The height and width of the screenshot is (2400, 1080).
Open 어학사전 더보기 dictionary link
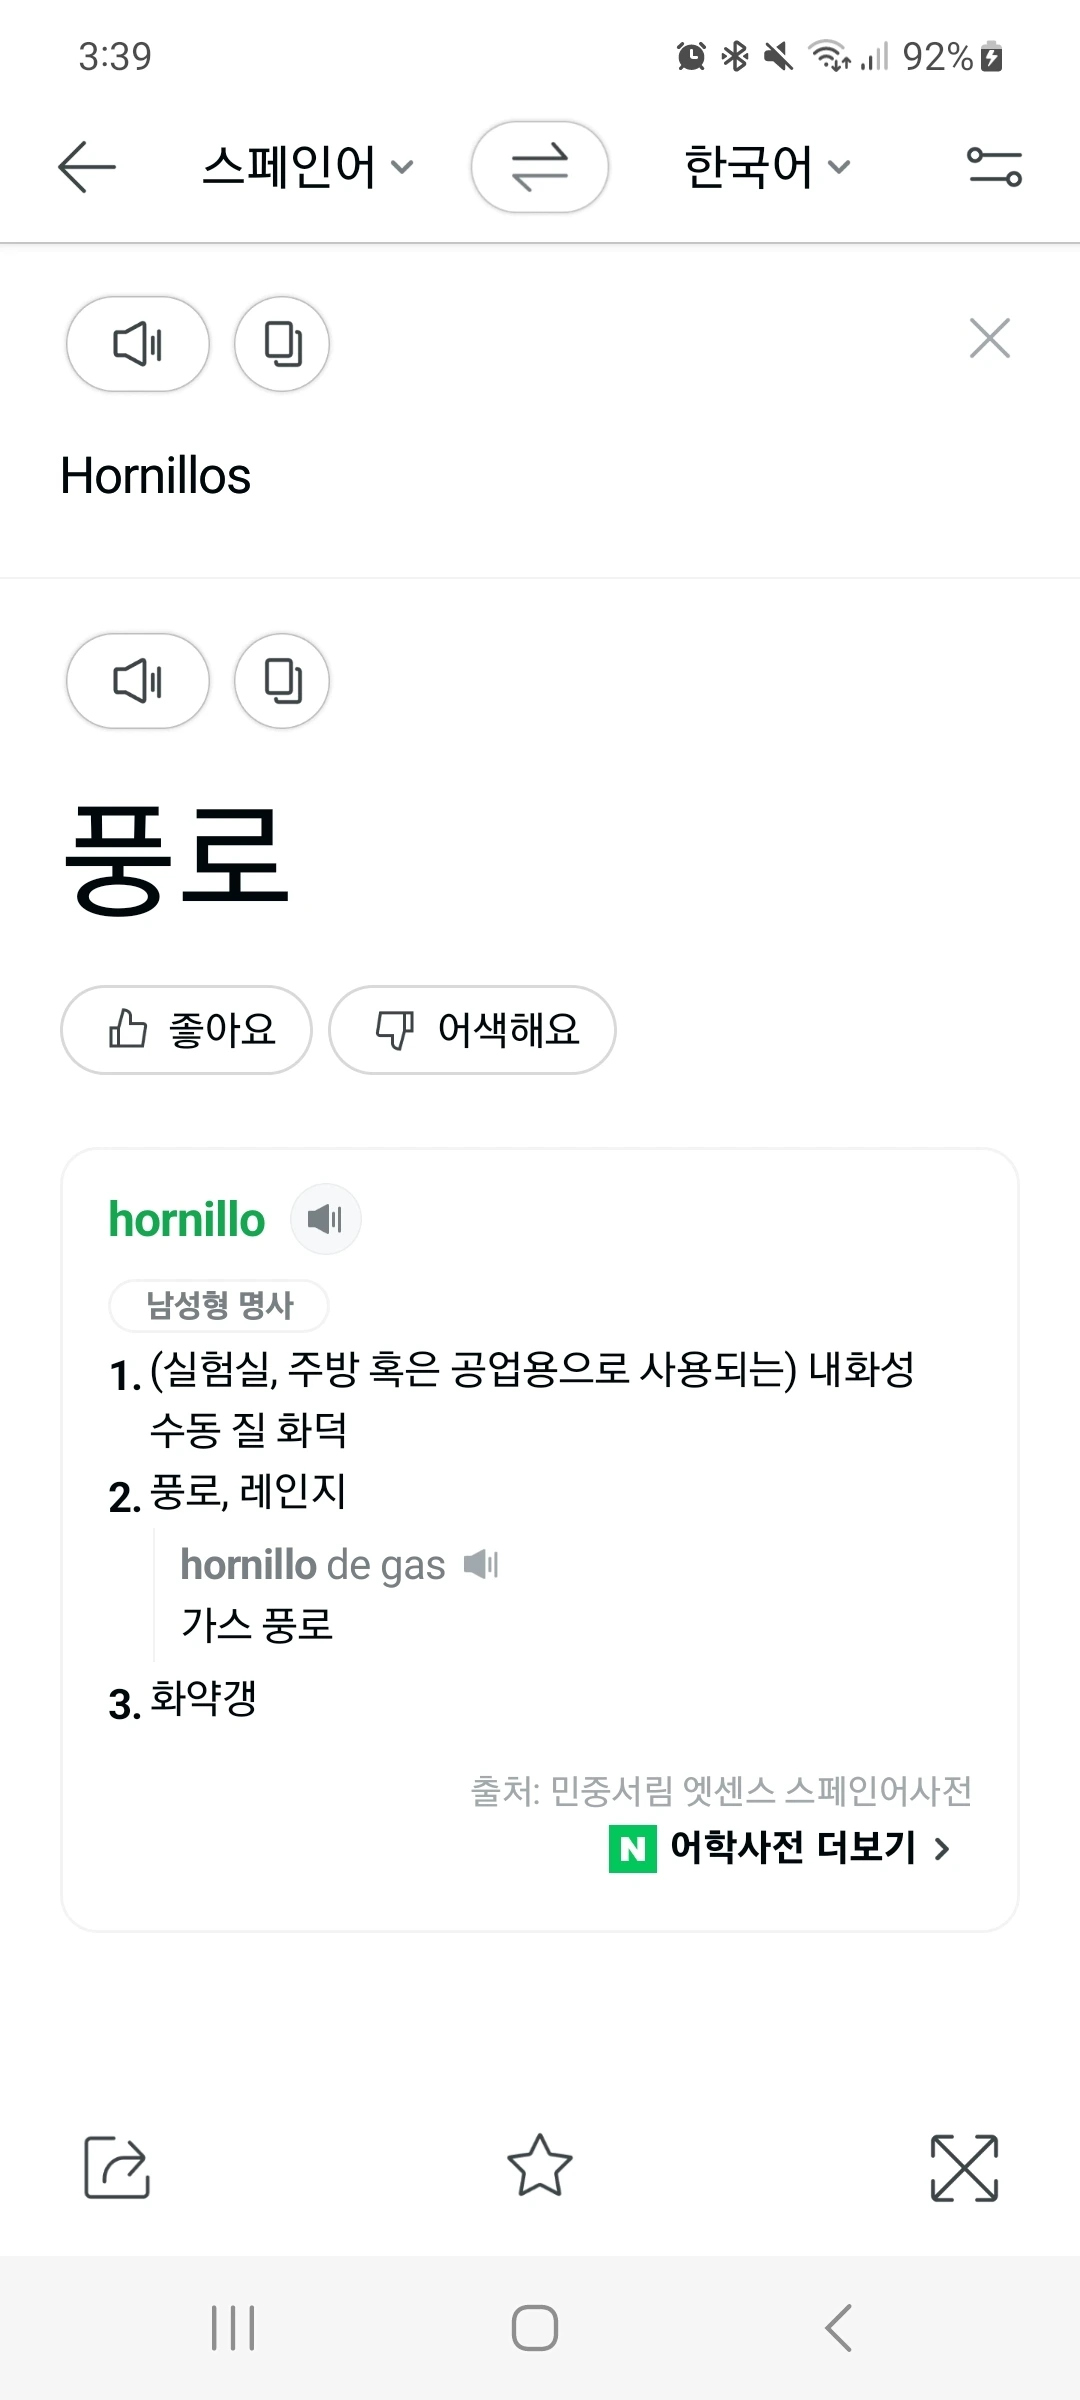(x=780, y=1848)
